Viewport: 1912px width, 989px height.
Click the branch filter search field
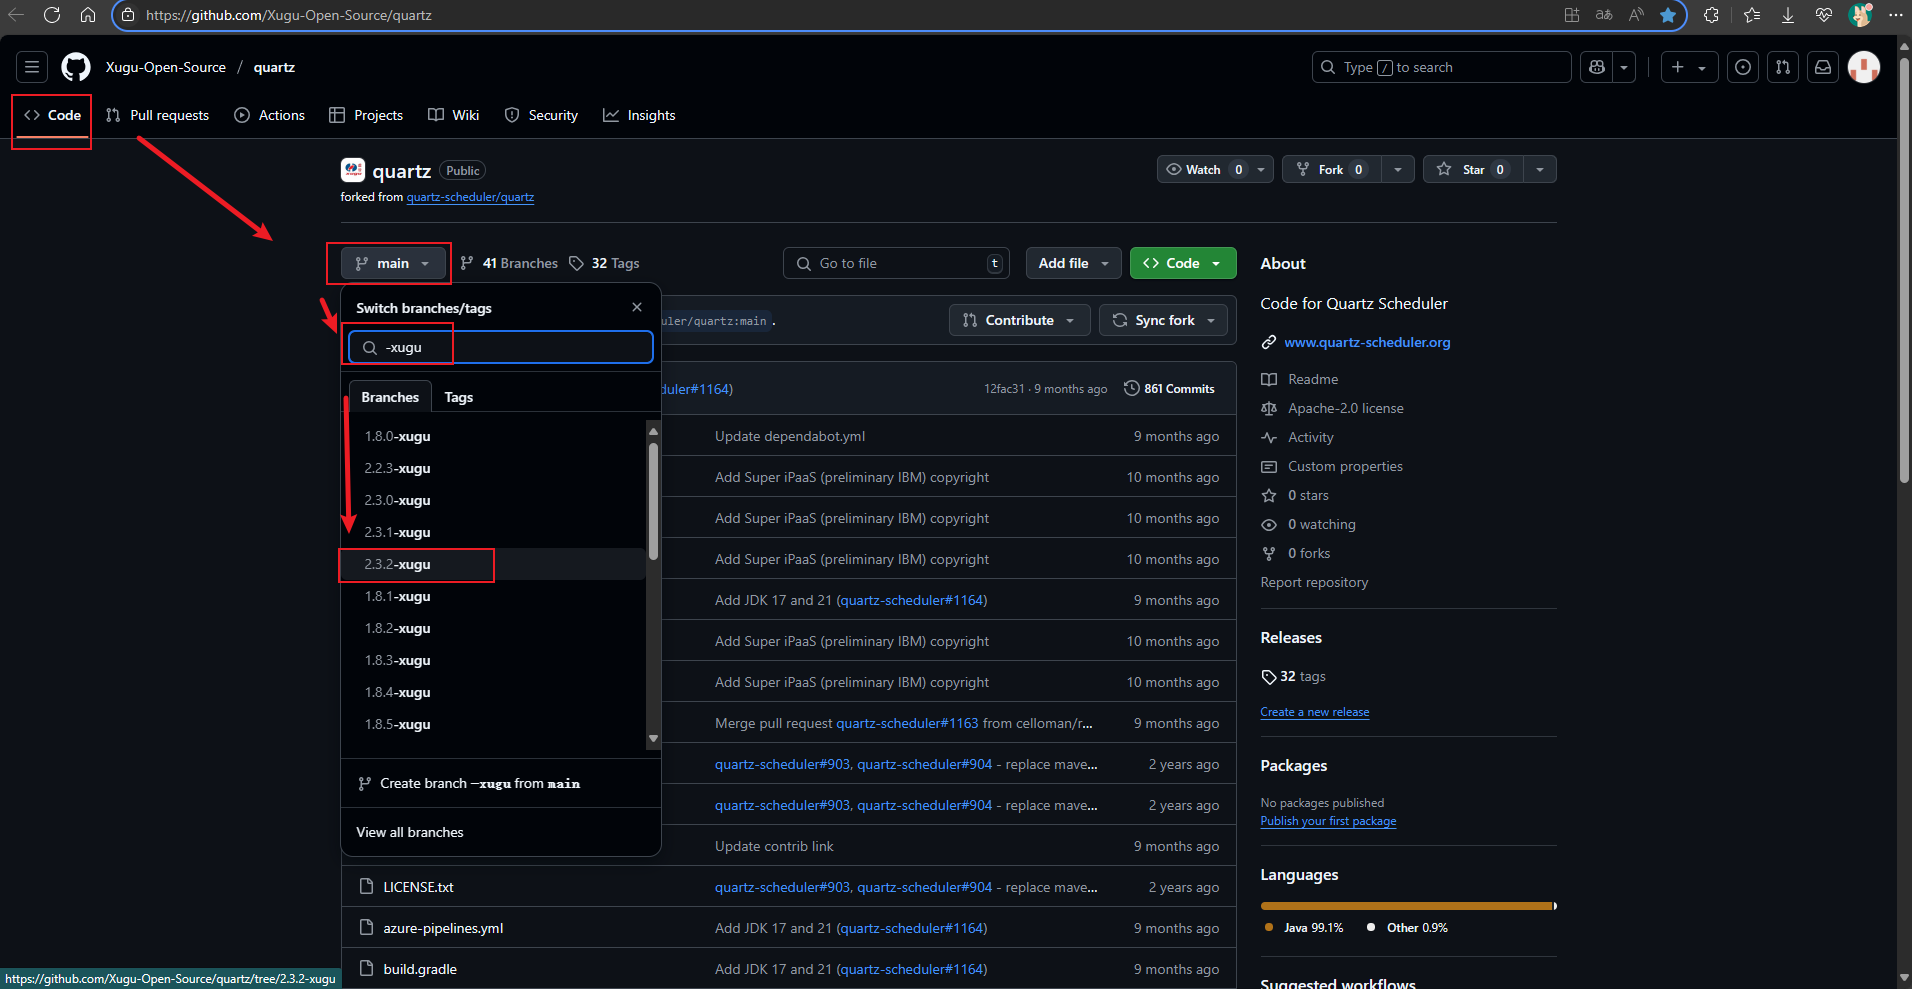[x=510, y=347]
